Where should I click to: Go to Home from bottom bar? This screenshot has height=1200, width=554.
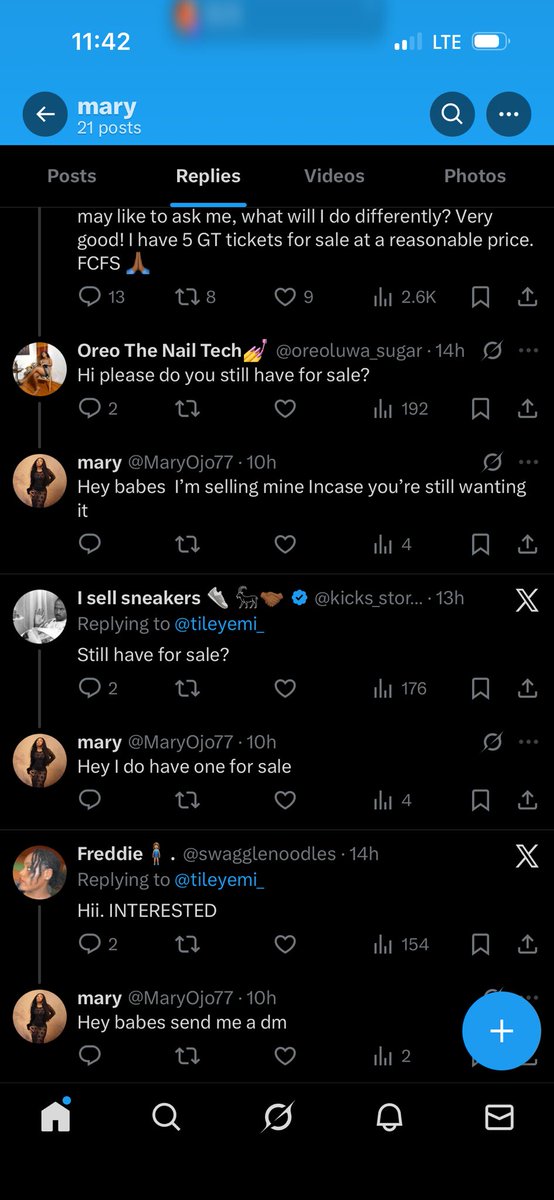click(x=56, y=1117)
